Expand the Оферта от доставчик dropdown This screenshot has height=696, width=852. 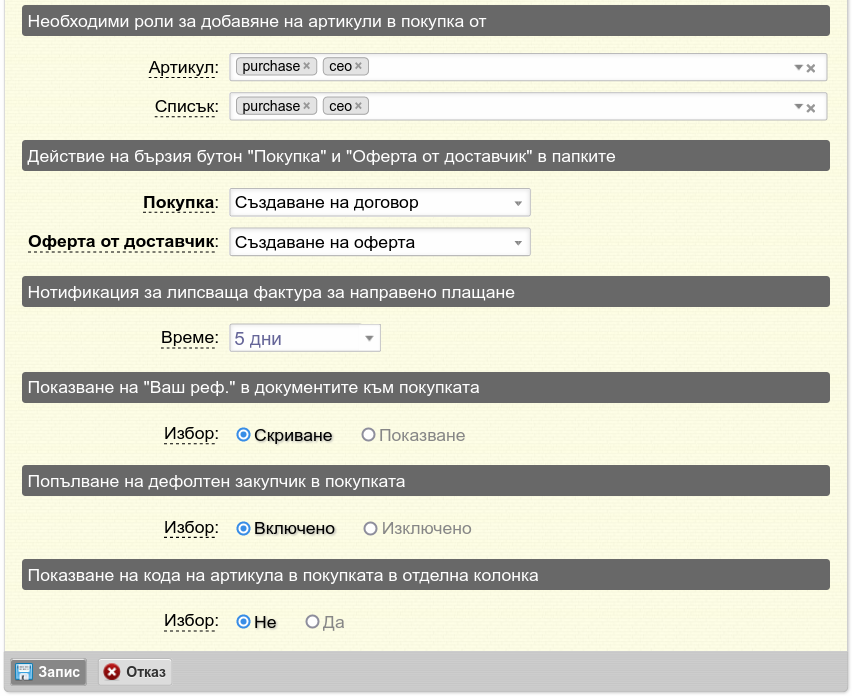[380, 242]
